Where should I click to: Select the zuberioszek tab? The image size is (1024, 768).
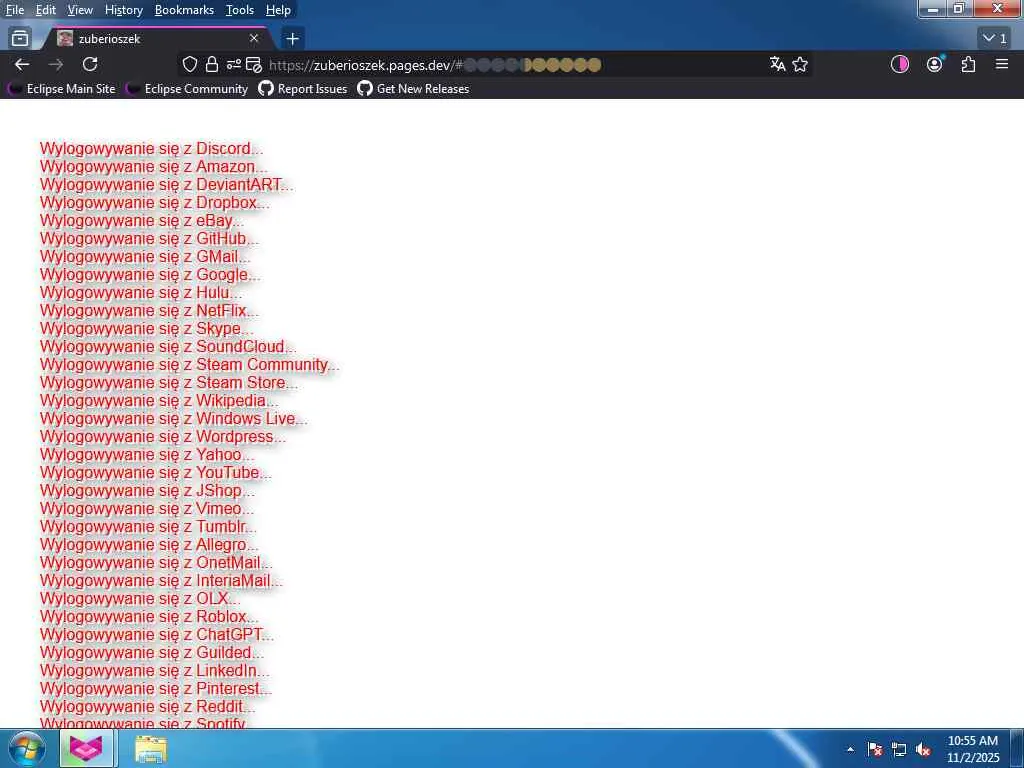(x=158, y=39)
